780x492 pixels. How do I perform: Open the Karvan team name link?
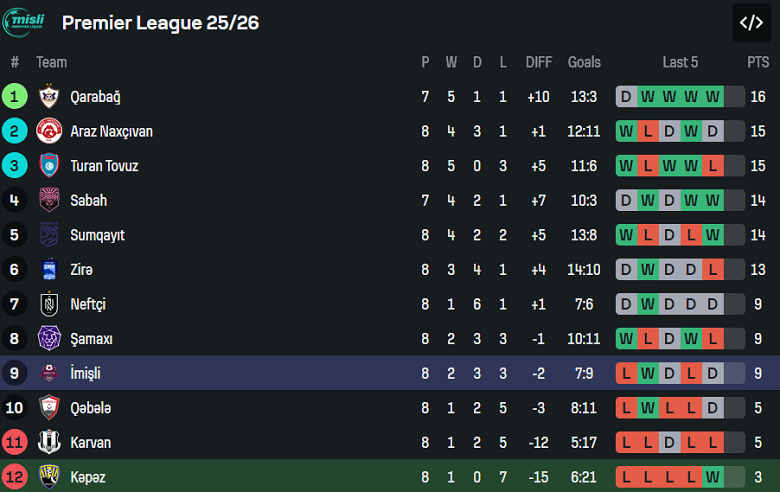90,442
